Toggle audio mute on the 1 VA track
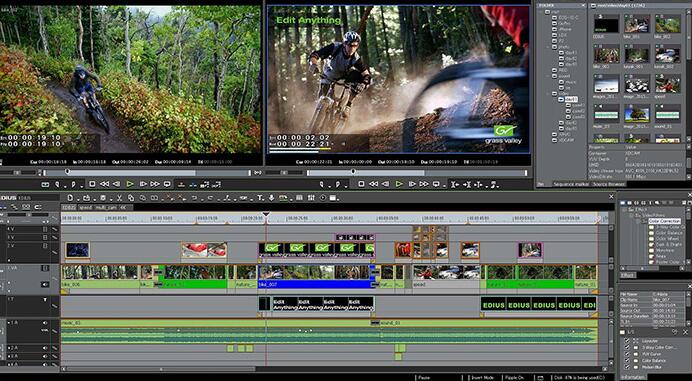 (45, 284)
